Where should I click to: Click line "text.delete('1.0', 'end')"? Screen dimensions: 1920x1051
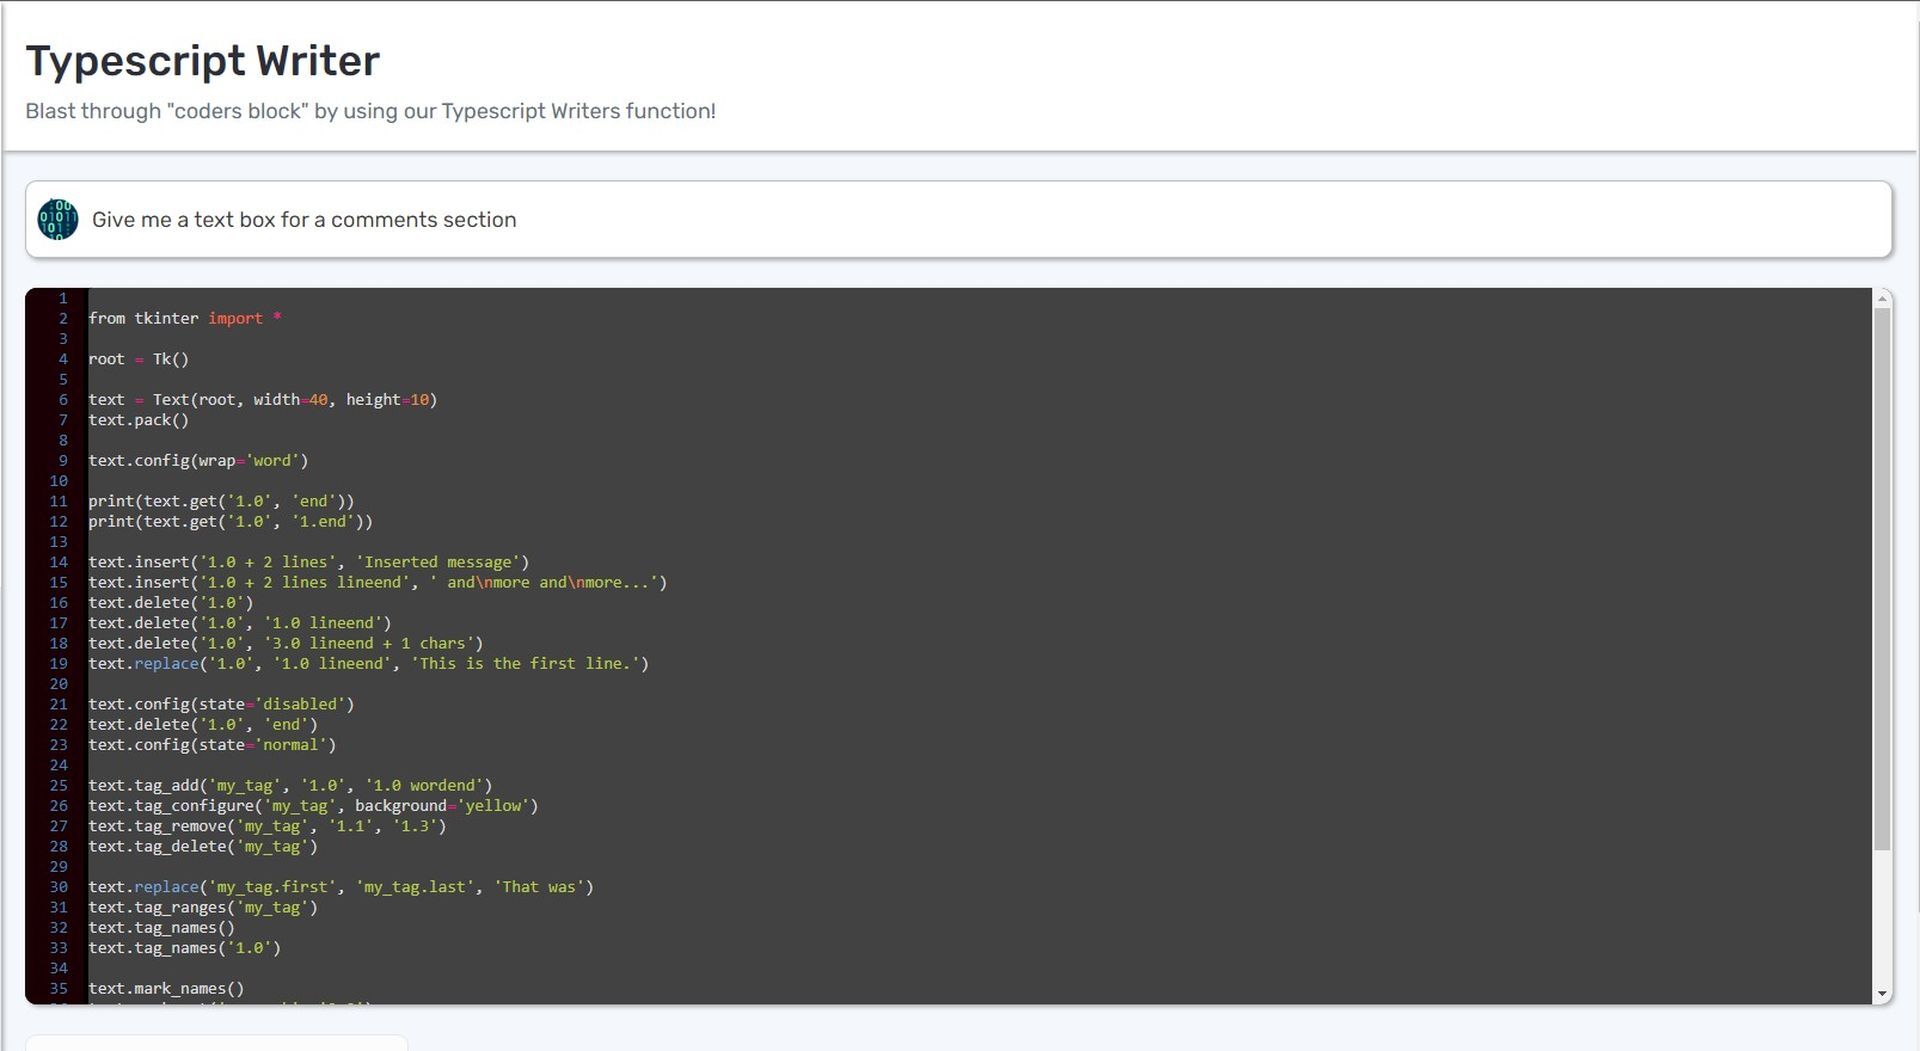(x=203, y=725)
